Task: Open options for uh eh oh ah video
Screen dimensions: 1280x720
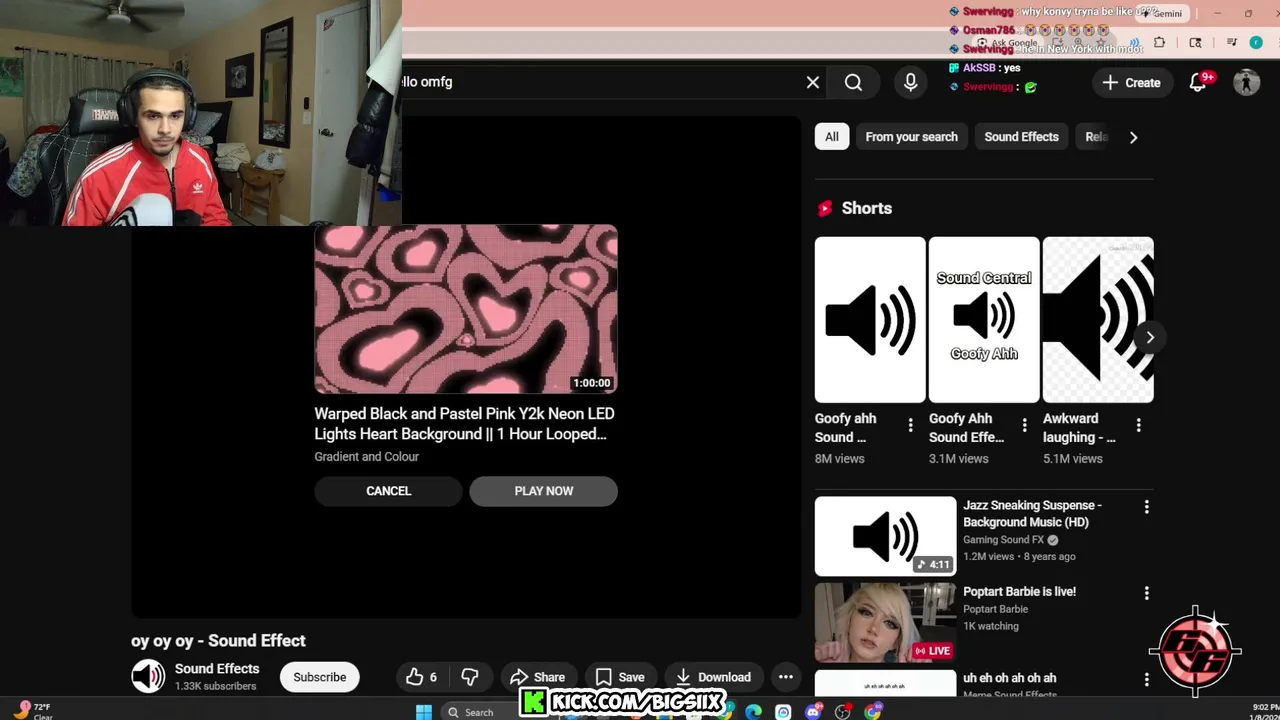Action: tap(1147, 679)
